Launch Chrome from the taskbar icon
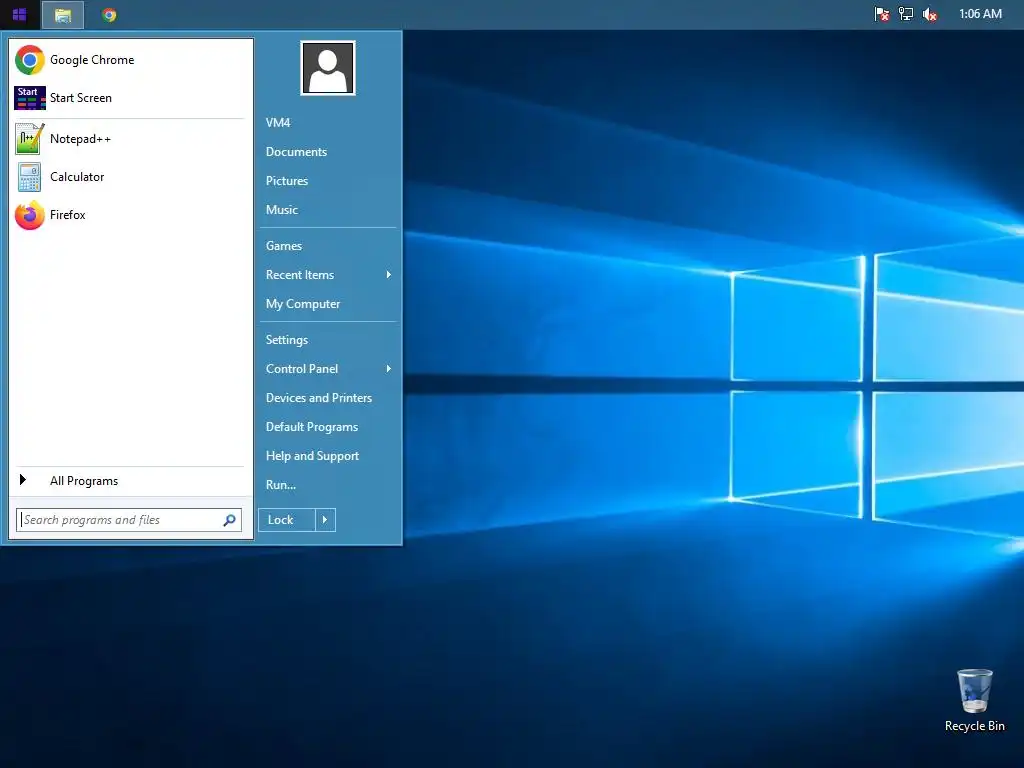 (x=109, y=14)
